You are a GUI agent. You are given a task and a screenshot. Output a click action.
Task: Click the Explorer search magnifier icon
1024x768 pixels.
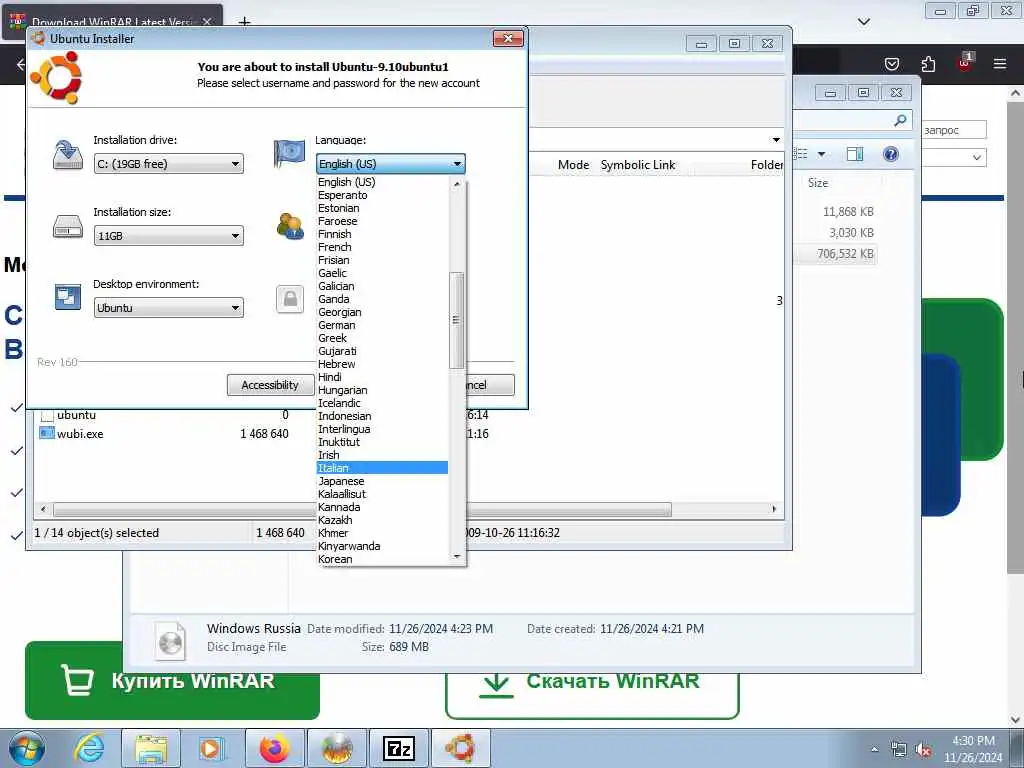point(900,120)
